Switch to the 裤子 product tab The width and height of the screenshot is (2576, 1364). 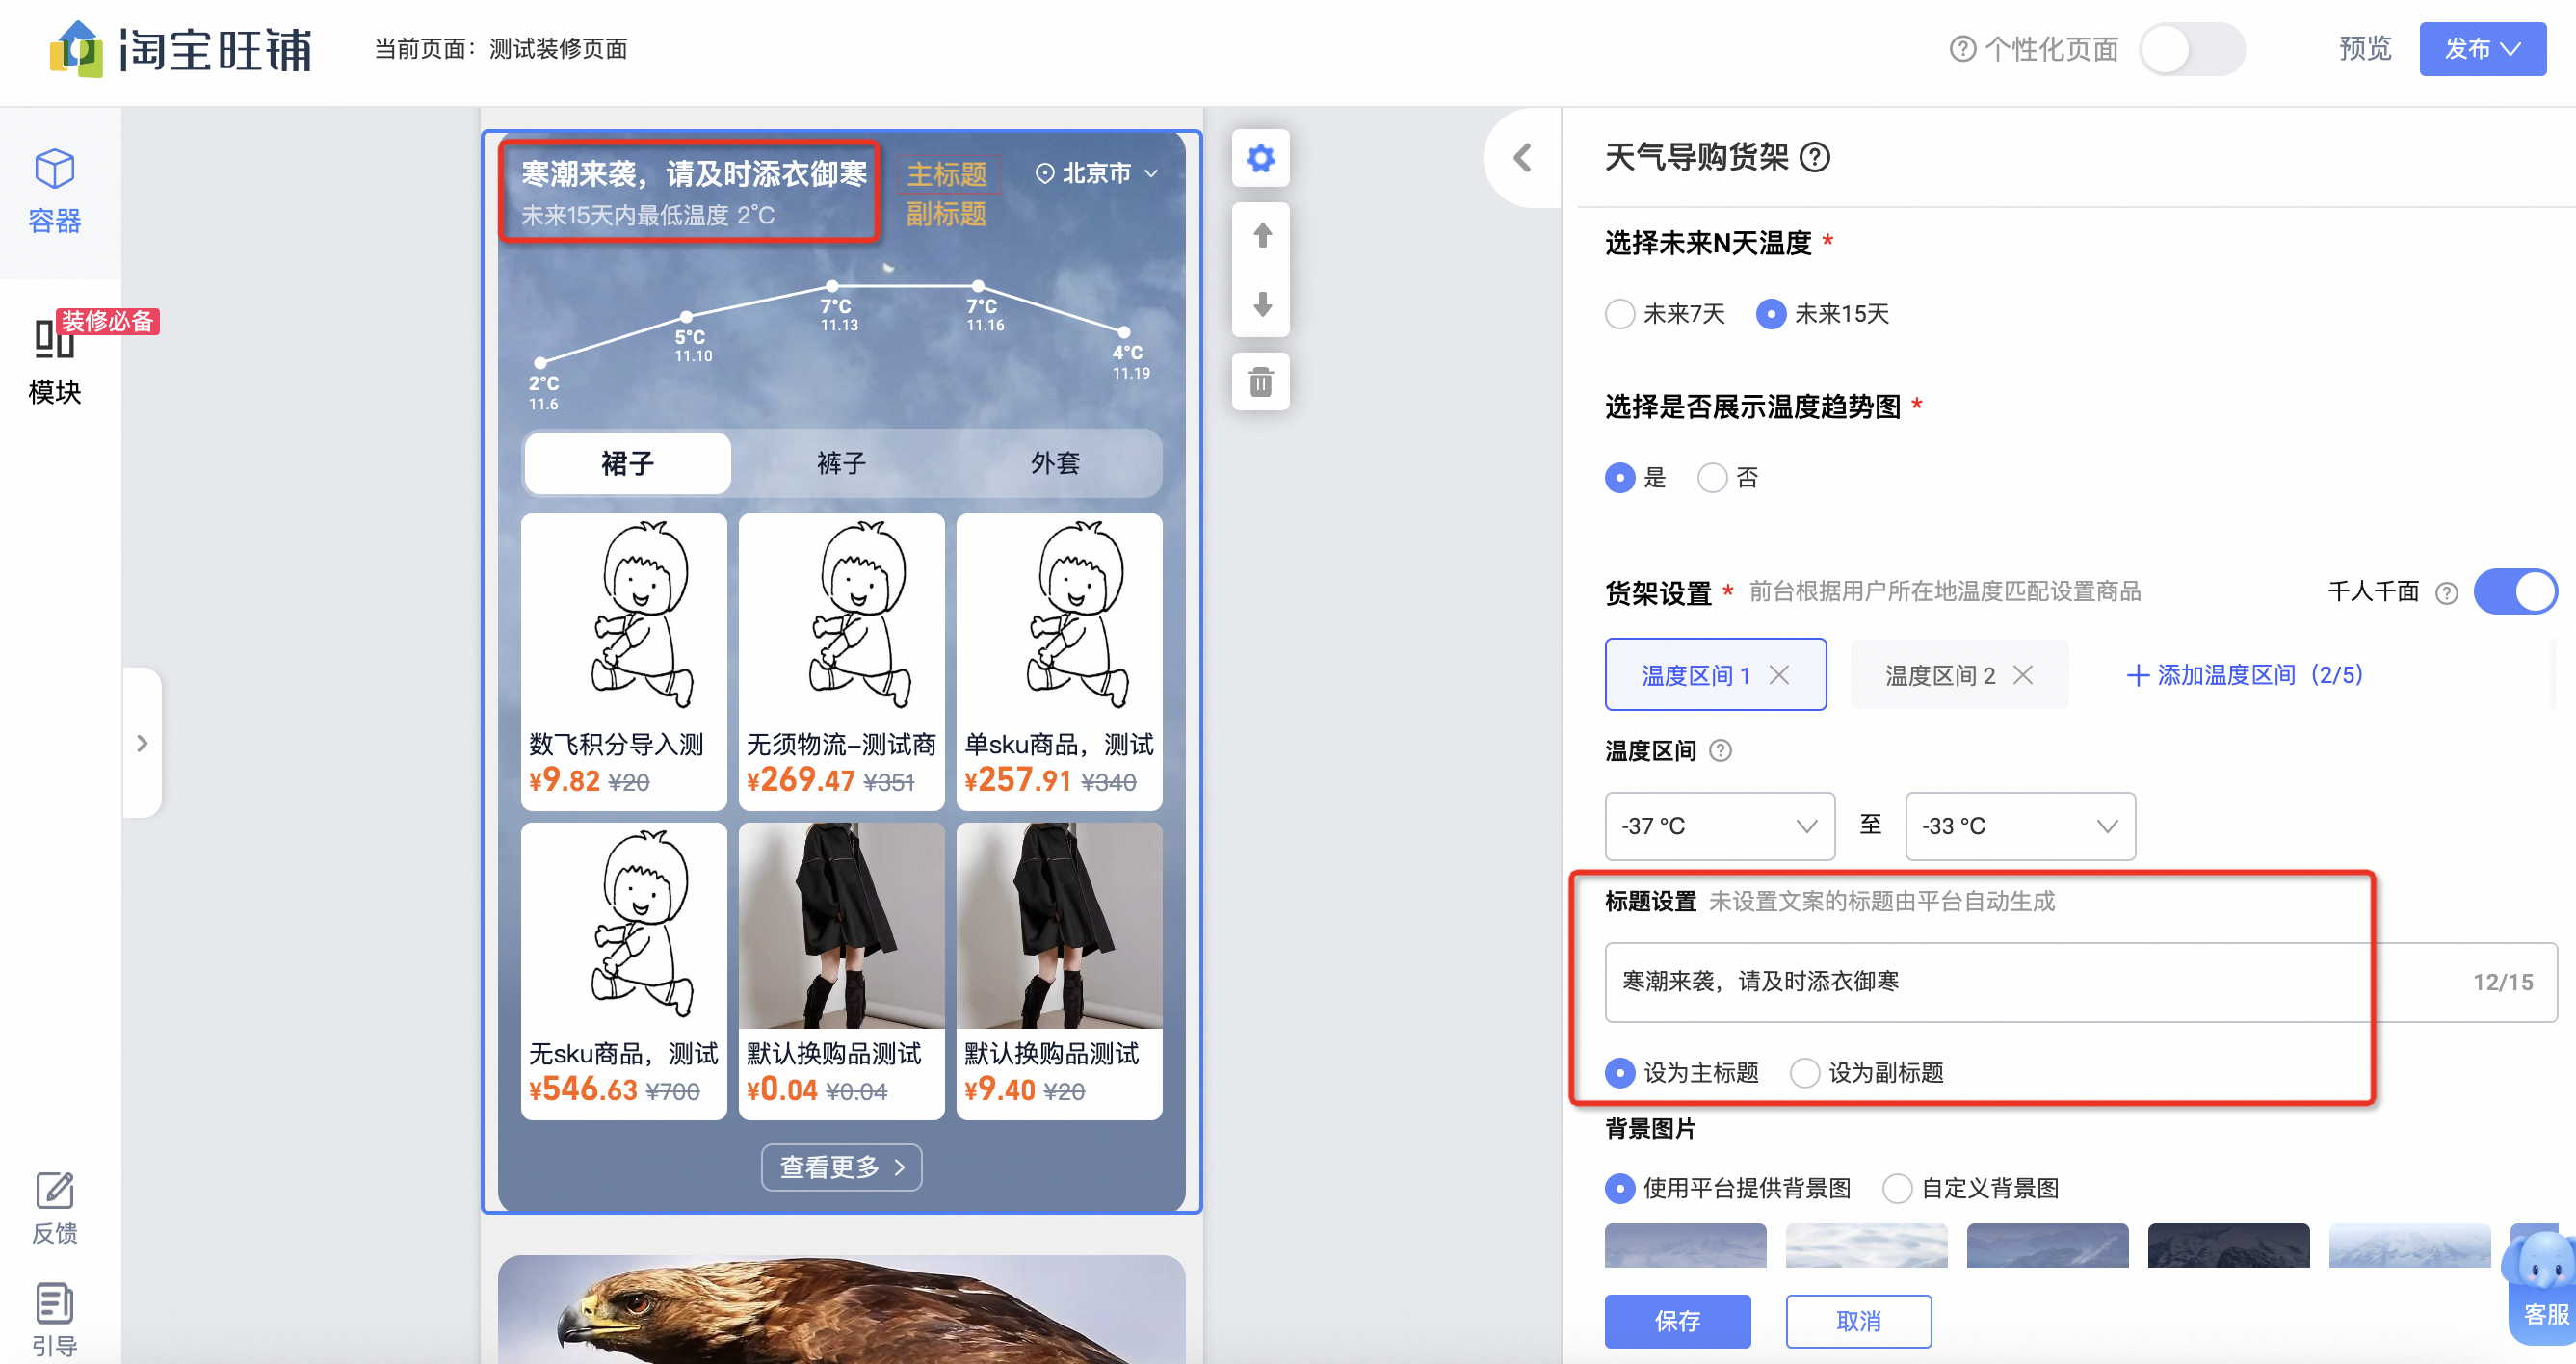[x=841, y=463]
